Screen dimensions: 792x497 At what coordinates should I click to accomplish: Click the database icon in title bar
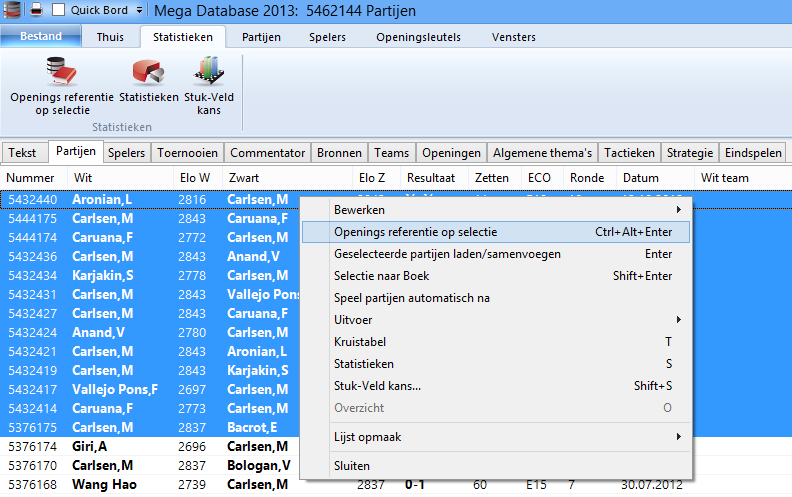tap(12, 10)
